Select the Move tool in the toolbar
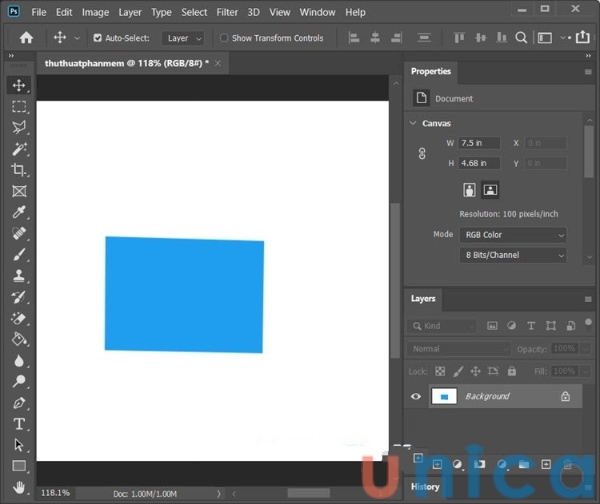The height and width of the screenshot is (504, 600). pyautogui.click(x=19, y=85)
